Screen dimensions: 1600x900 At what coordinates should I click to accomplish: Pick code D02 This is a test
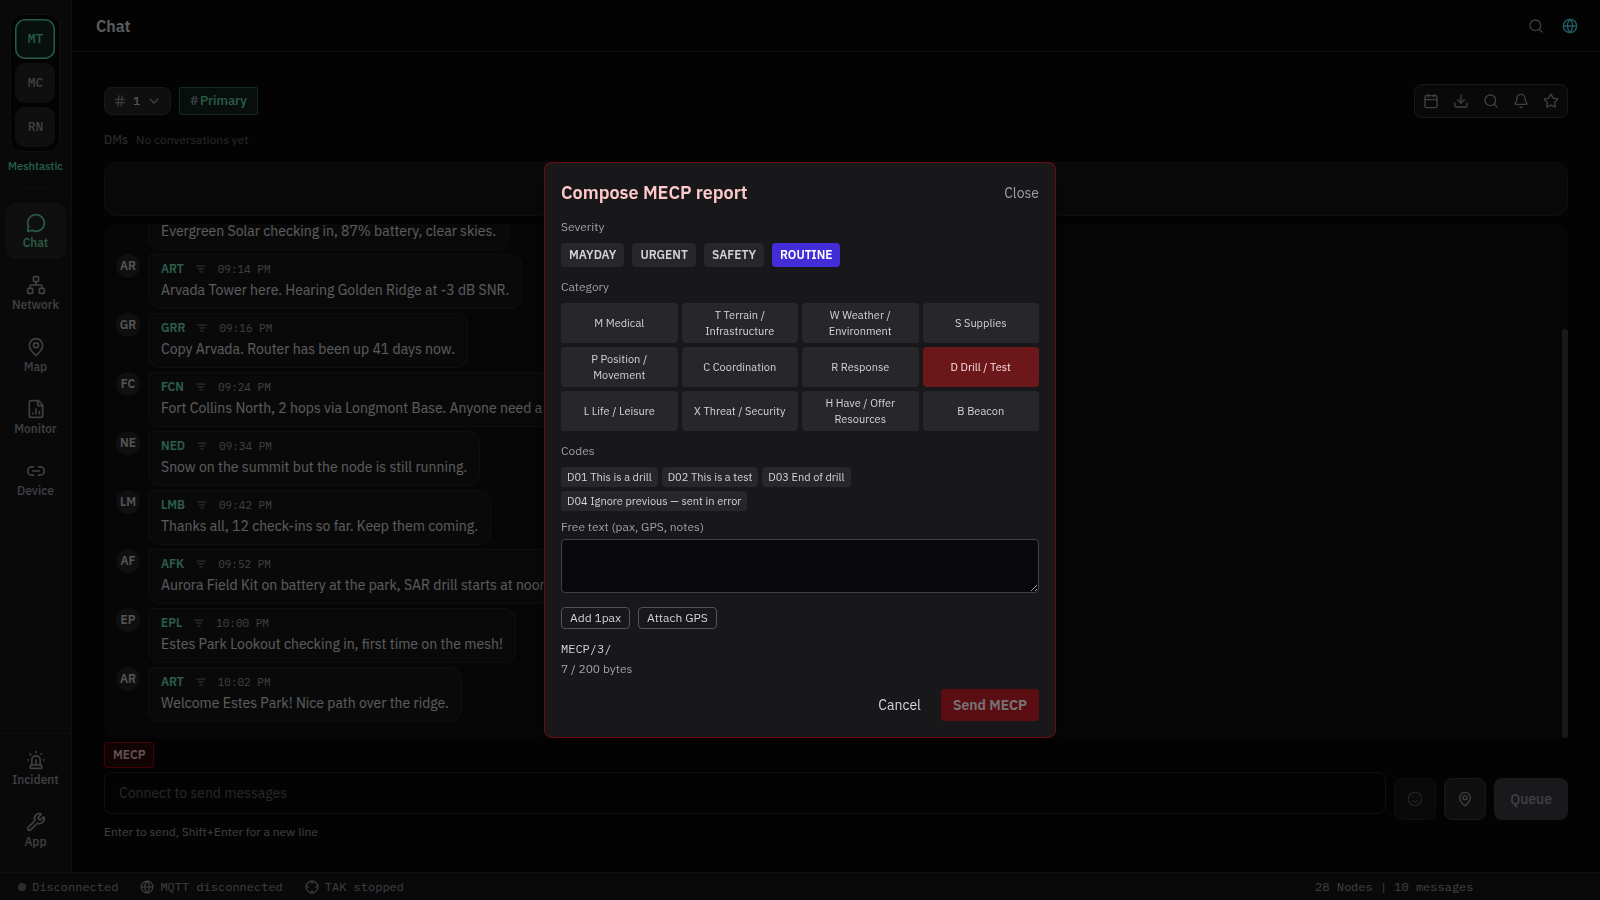point(710,477)
